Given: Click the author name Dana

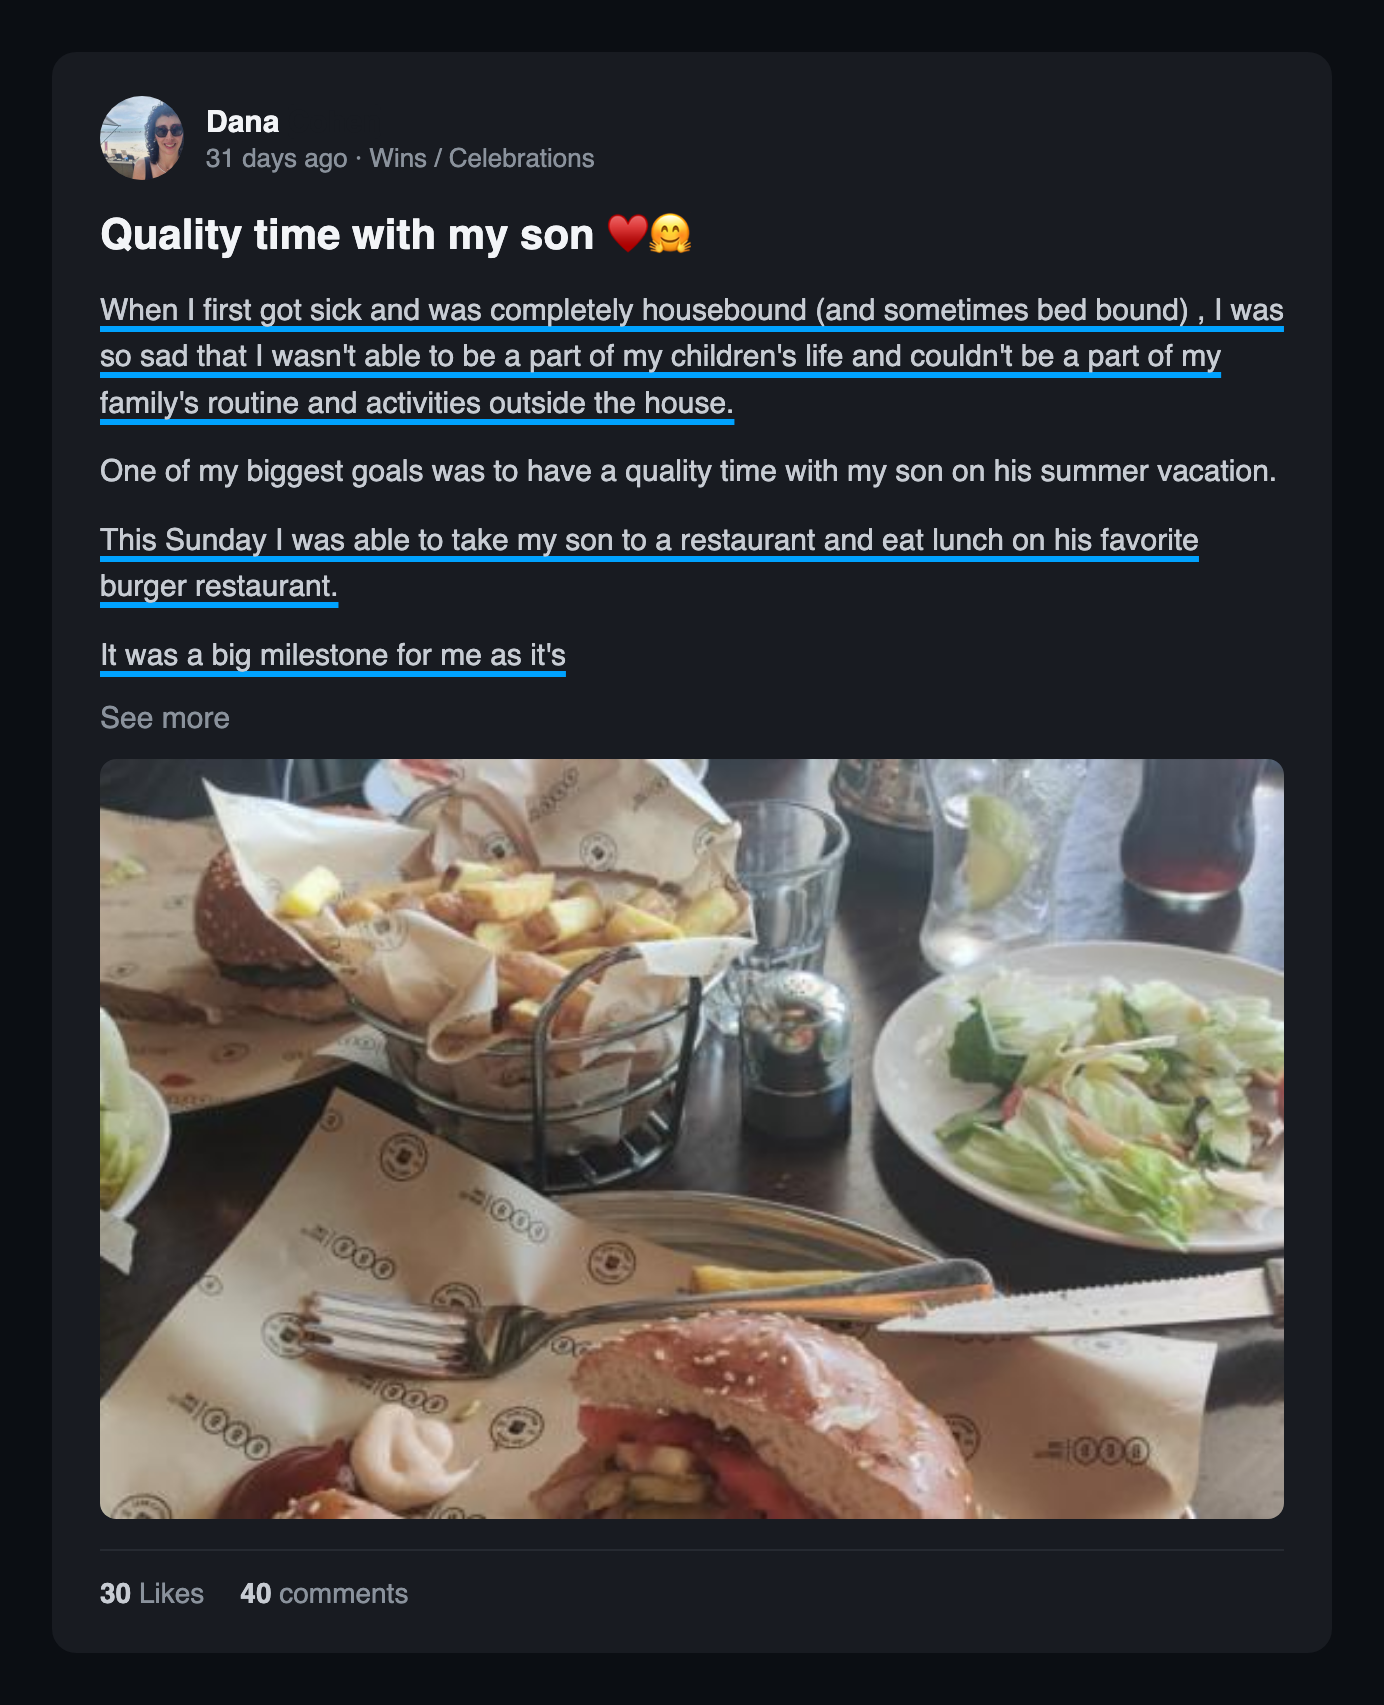Looking at the screenshot, I should 242,122.
